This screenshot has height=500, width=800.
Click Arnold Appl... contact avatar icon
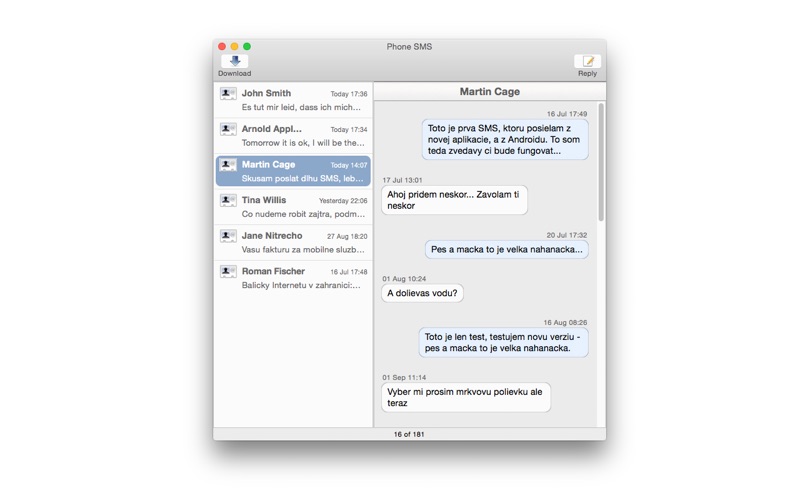[x=228, y=129]
